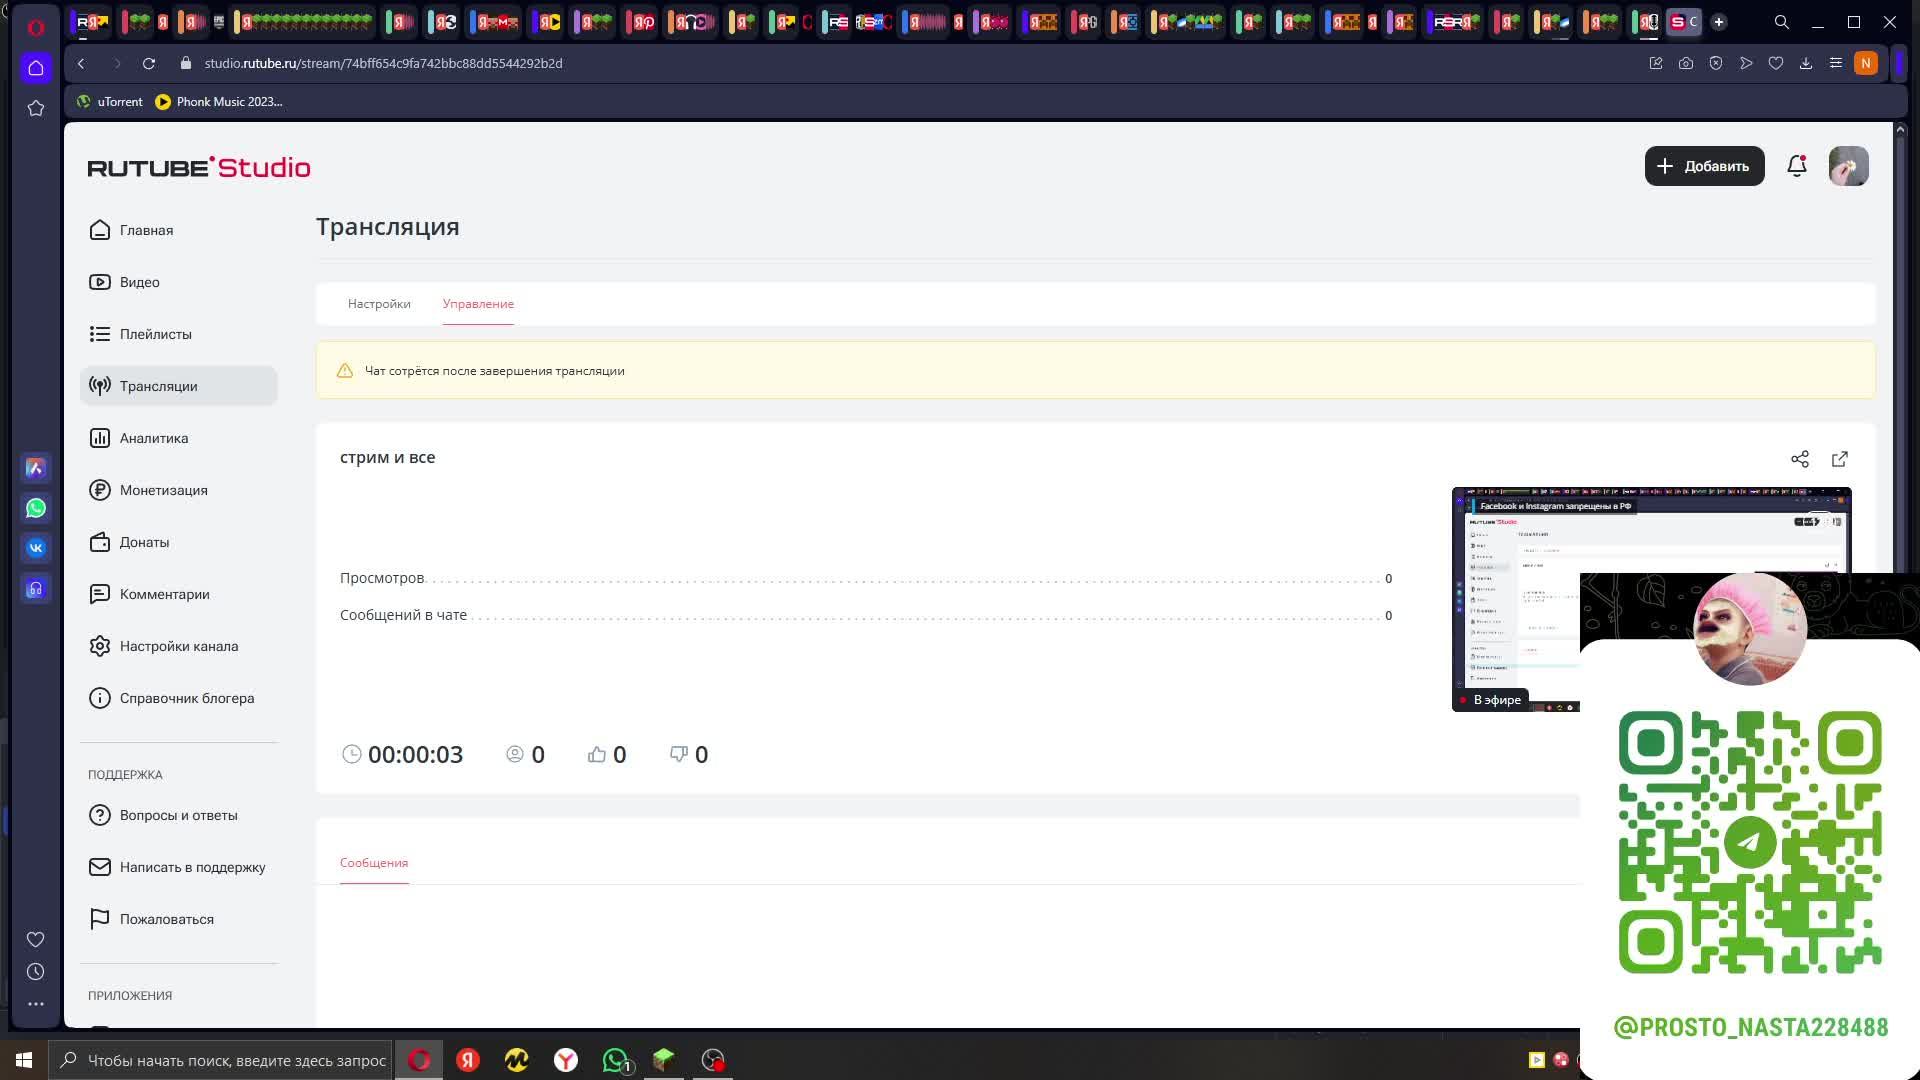
Task: Open Yandex from the taskbar
Action: 468,1060
